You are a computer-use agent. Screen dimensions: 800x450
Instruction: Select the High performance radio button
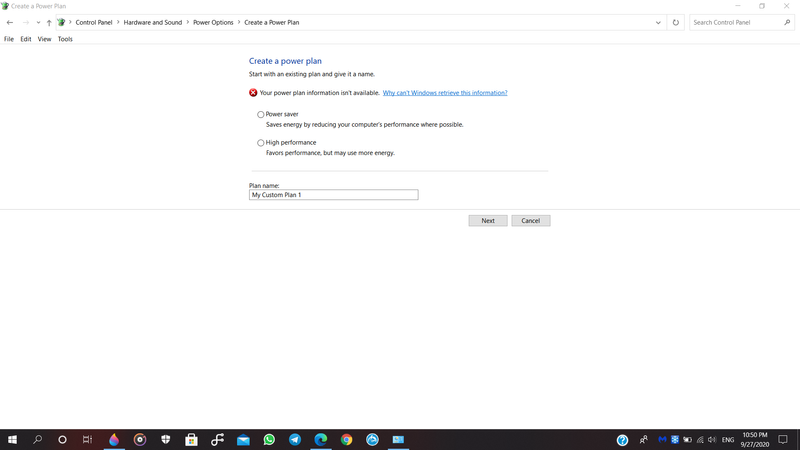click(261, 143)
